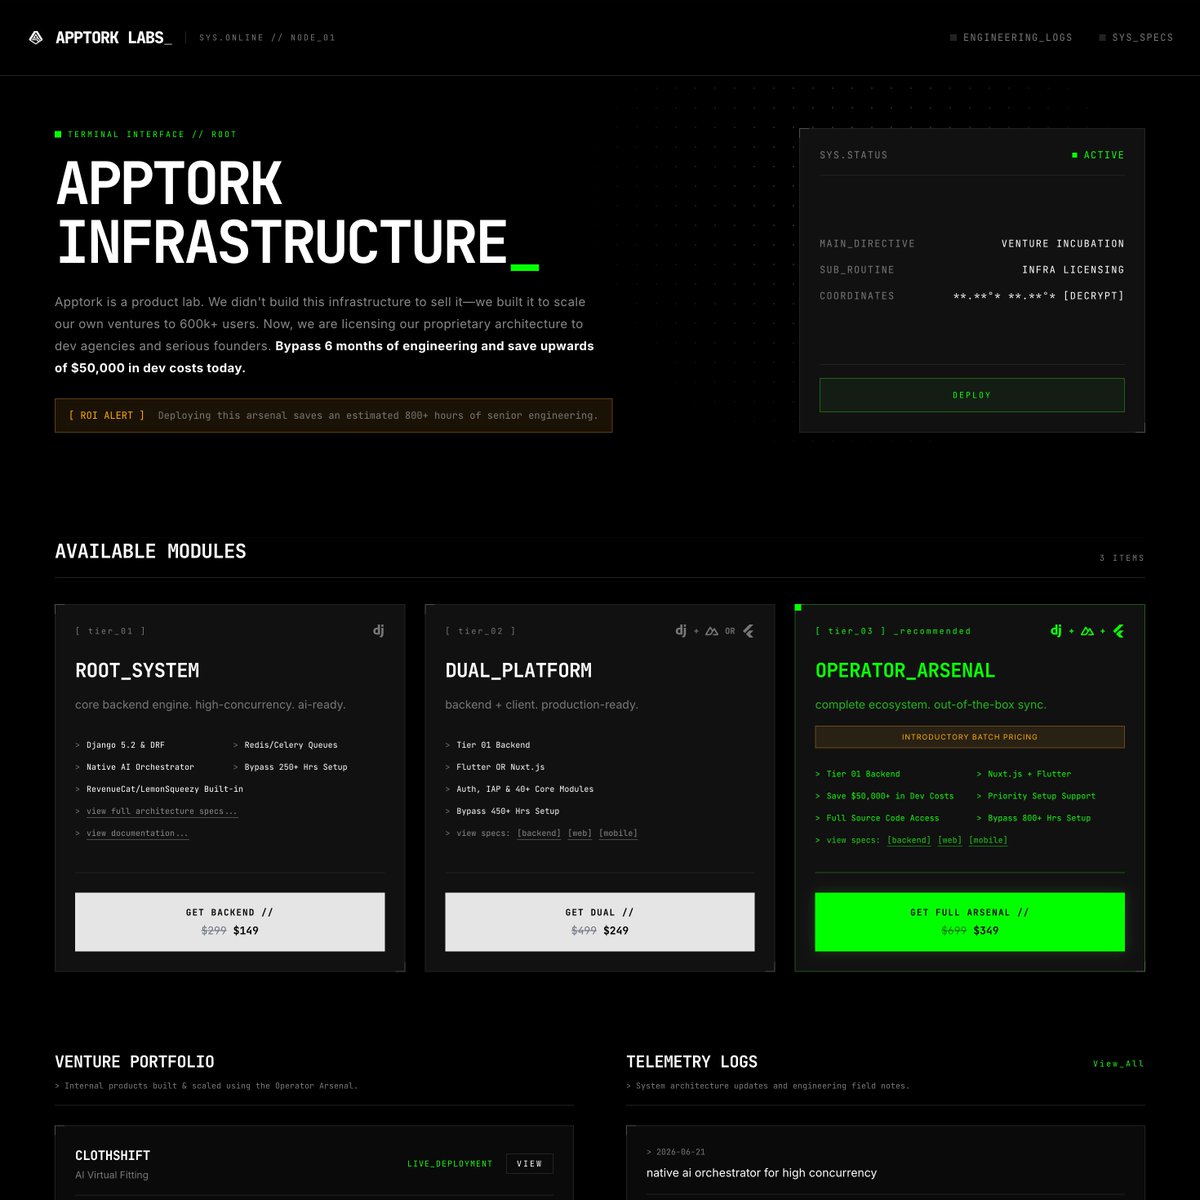
Task: Click [DECRYPT] next to coordinates
Action: click(x=1094, y=296)
